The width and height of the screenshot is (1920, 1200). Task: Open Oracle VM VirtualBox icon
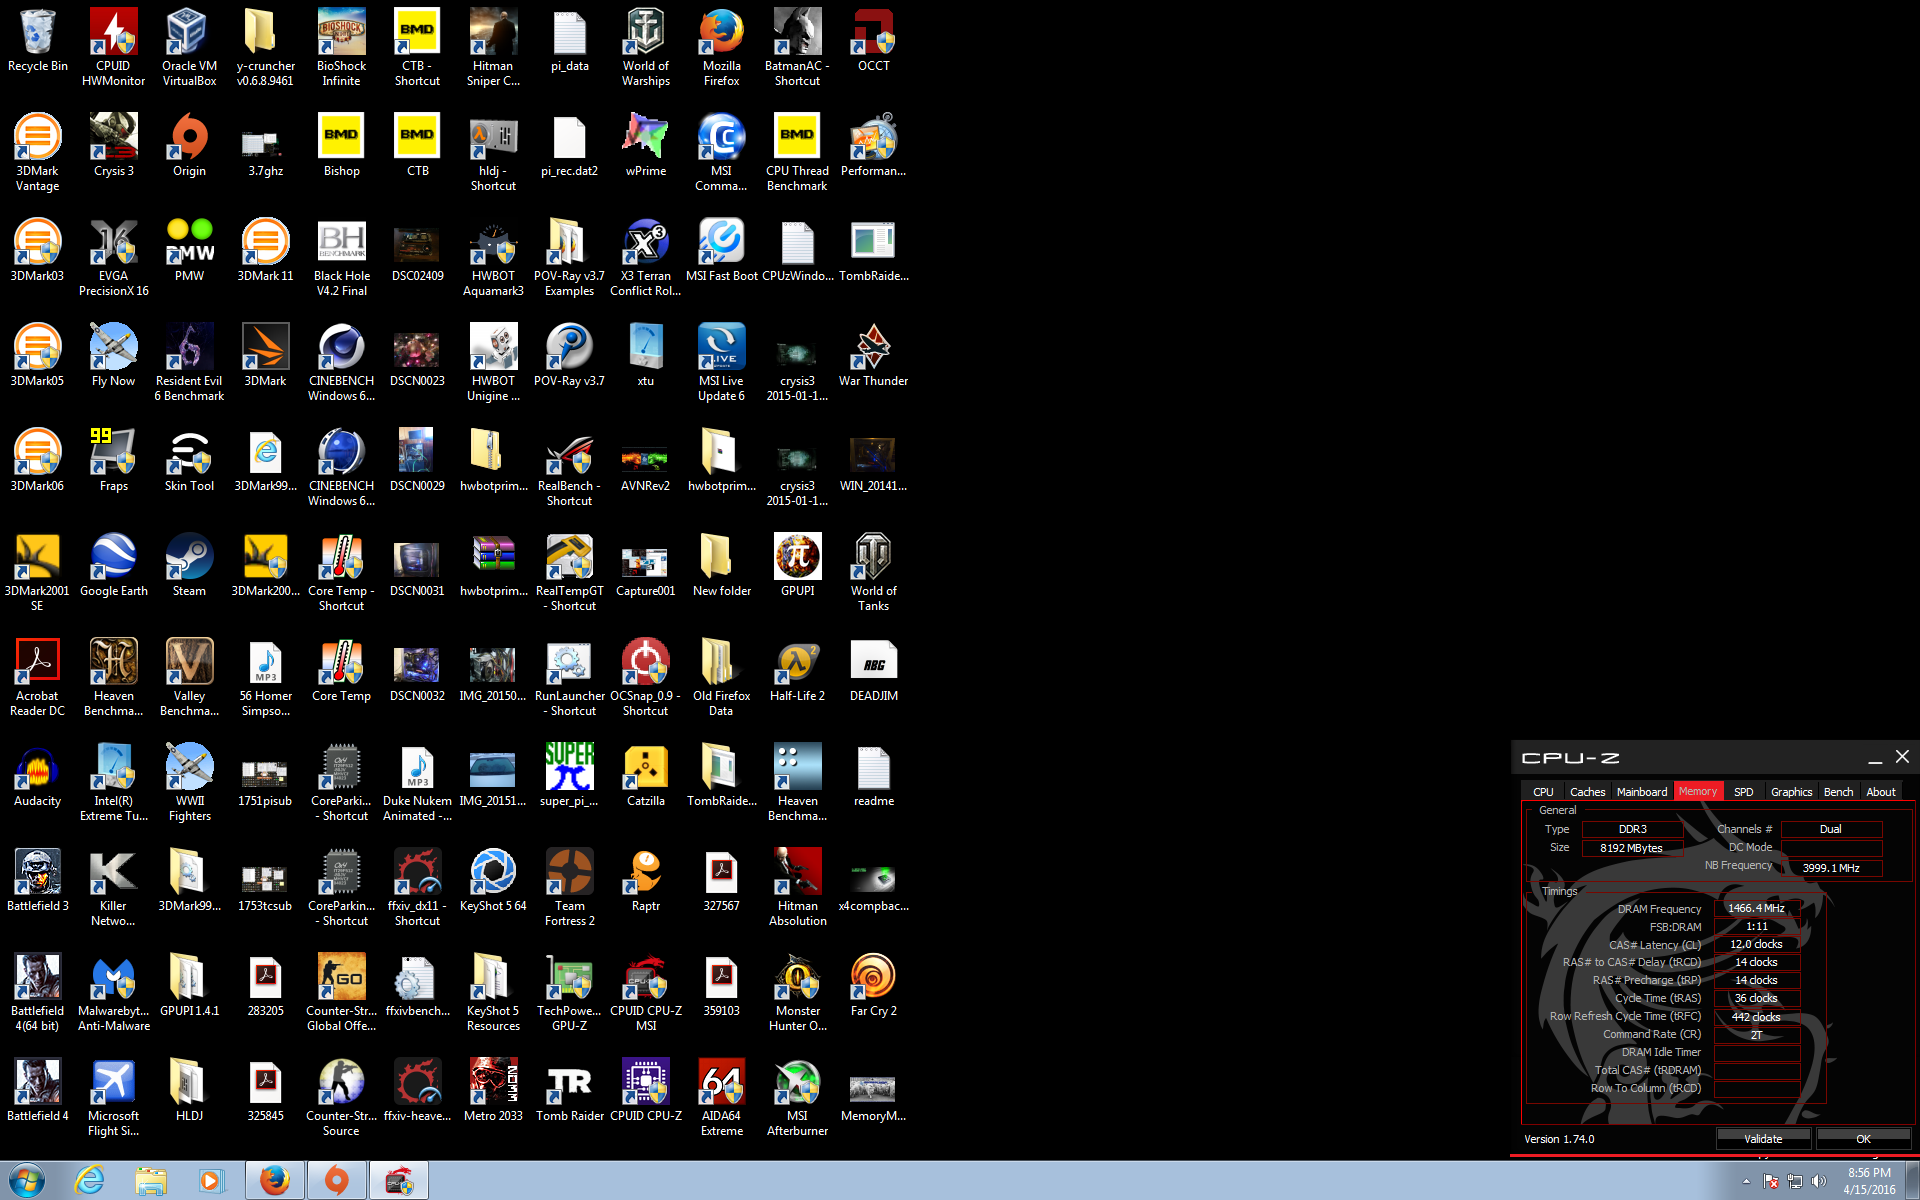point(189,47)
